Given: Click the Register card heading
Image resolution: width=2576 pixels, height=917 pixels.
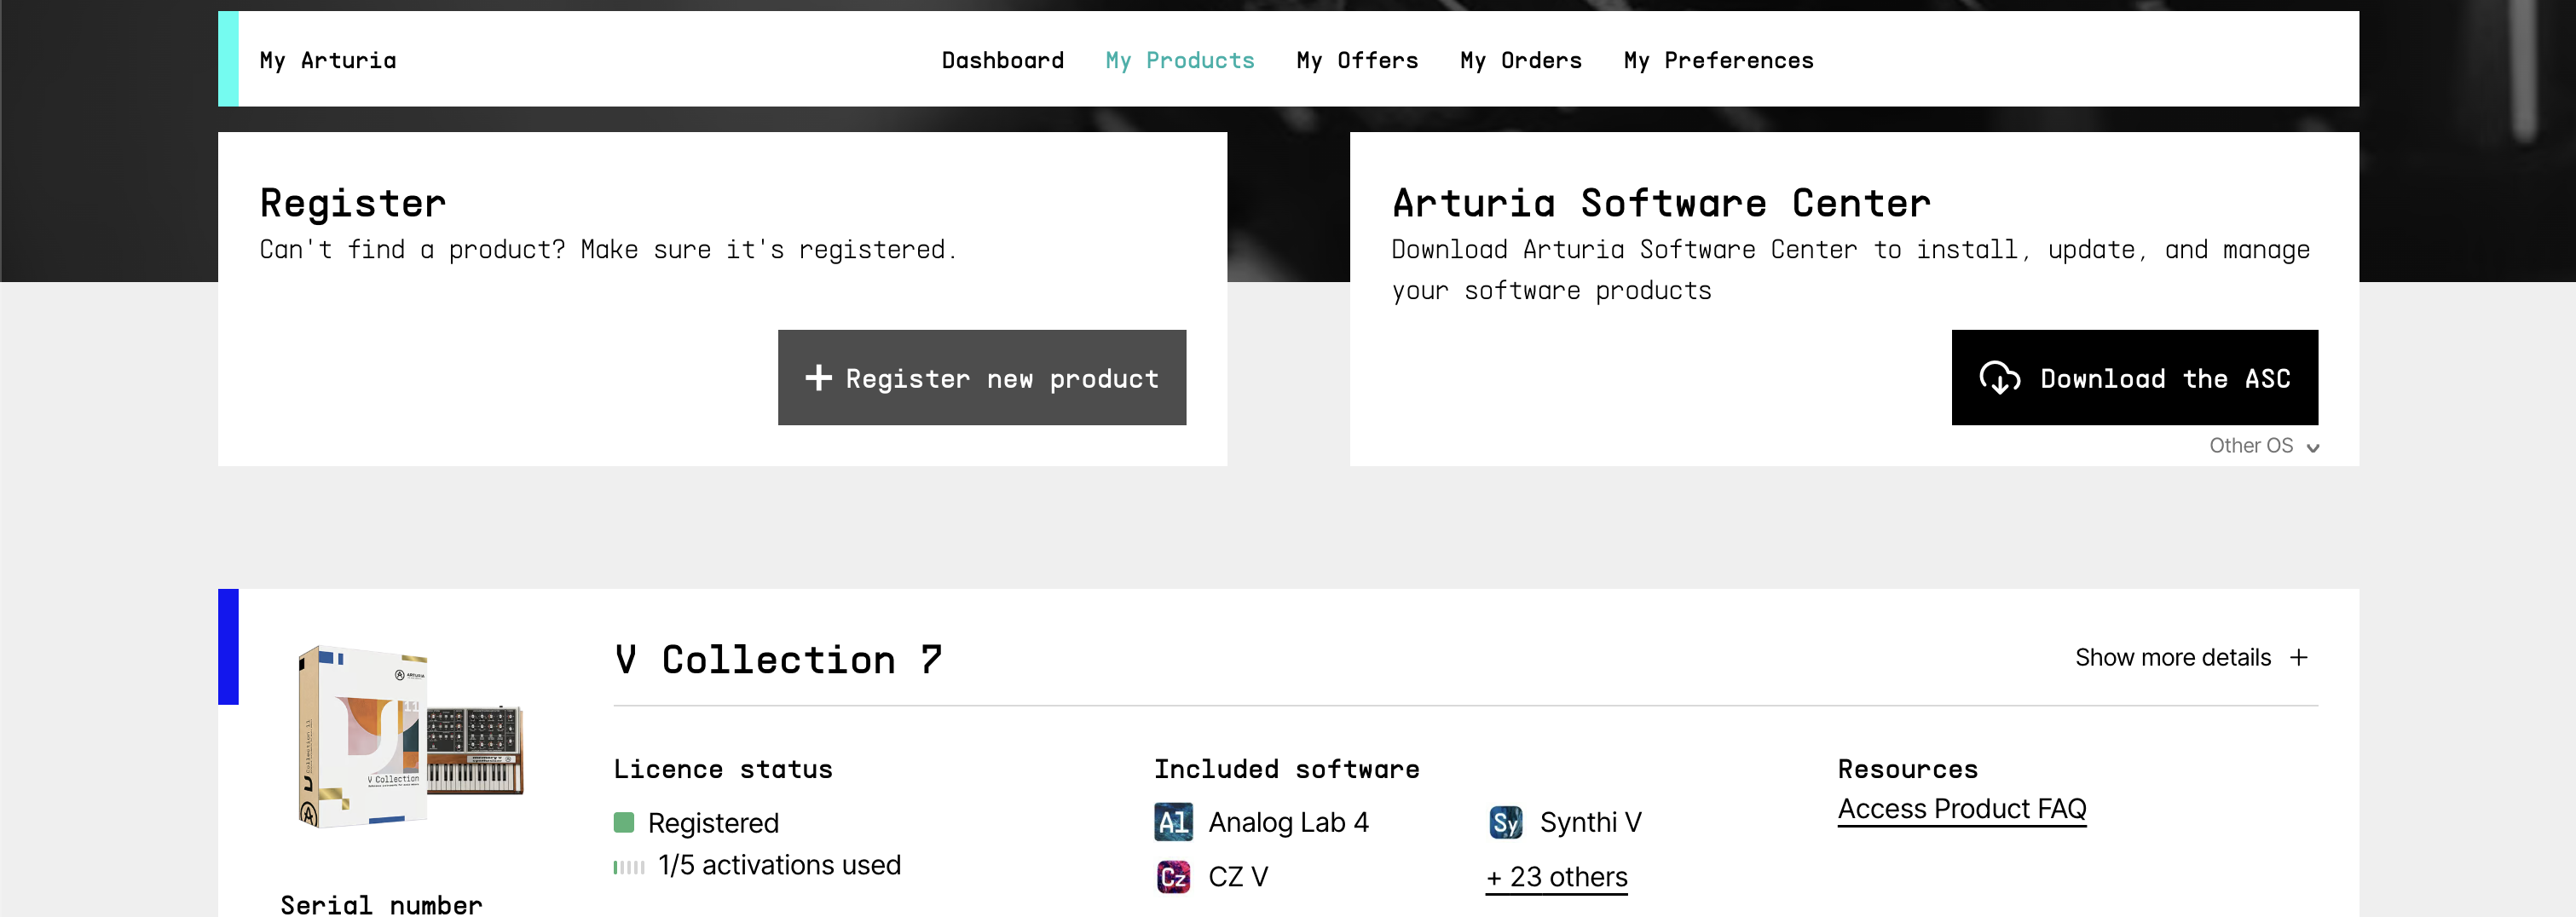Looking at the screenshot, I should click(x=352, y=204).
